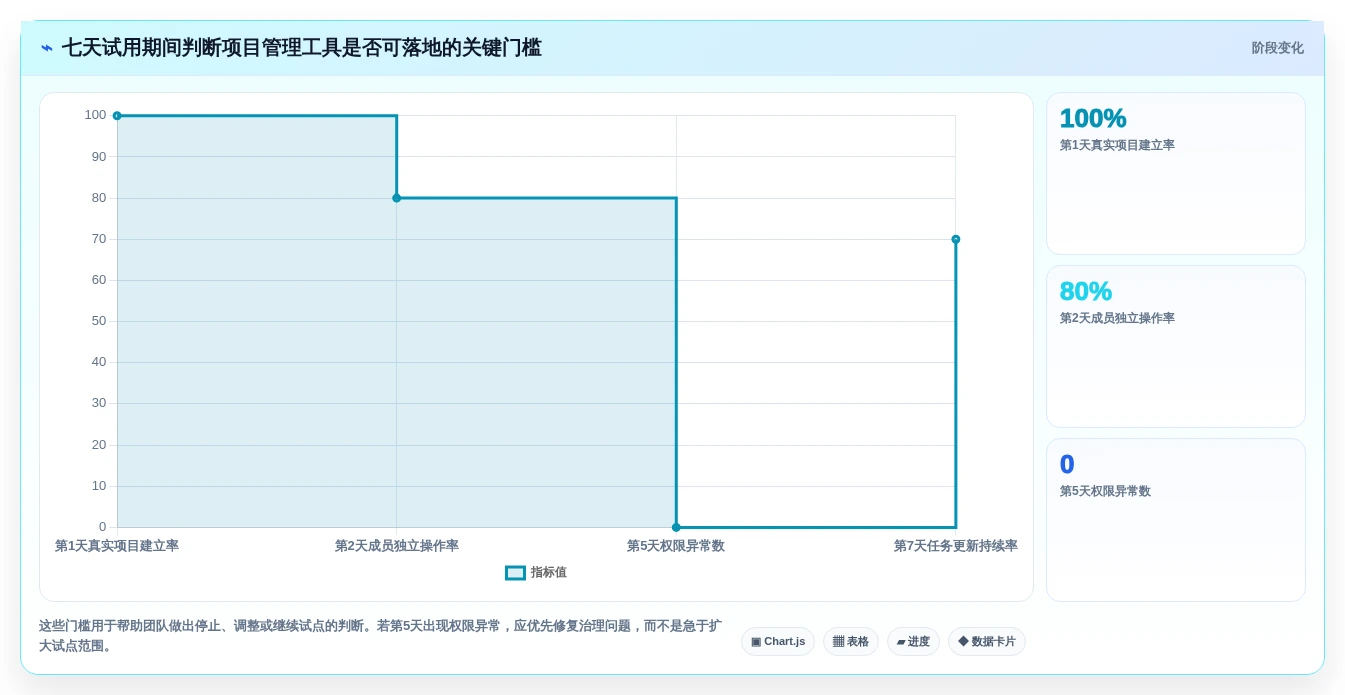Click the data point at value 100
Image resolution: width=1345 pixels, height=695 pixels.
[x=117, y=116]
